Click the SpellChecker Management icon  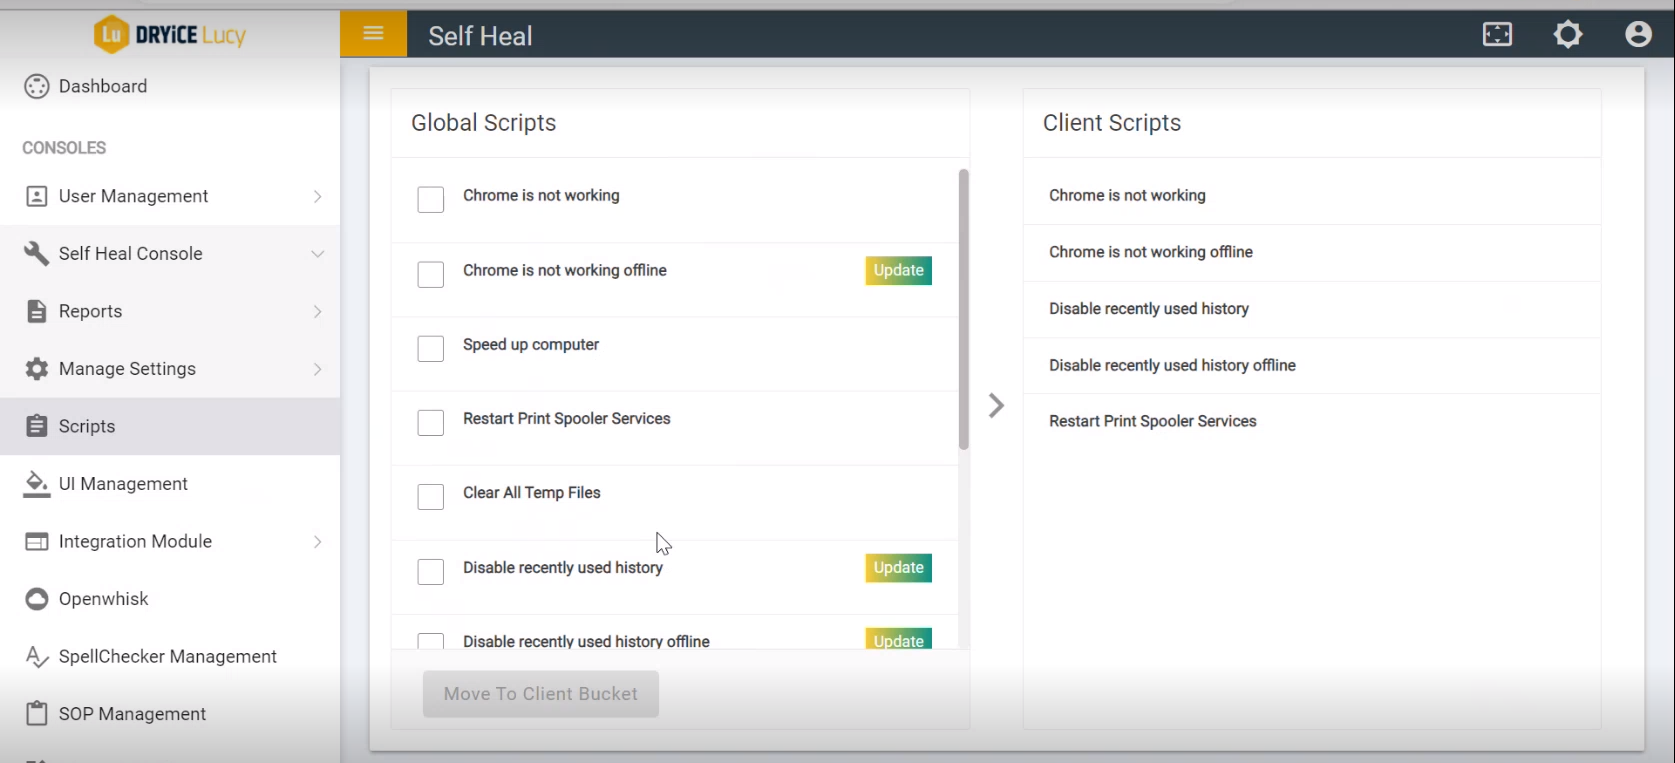click(x=37, y=657)
